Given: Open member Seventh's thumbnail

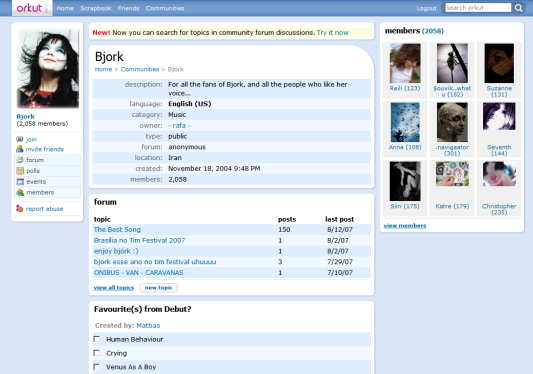Looking at the screenshot, I should pos(499,117).
